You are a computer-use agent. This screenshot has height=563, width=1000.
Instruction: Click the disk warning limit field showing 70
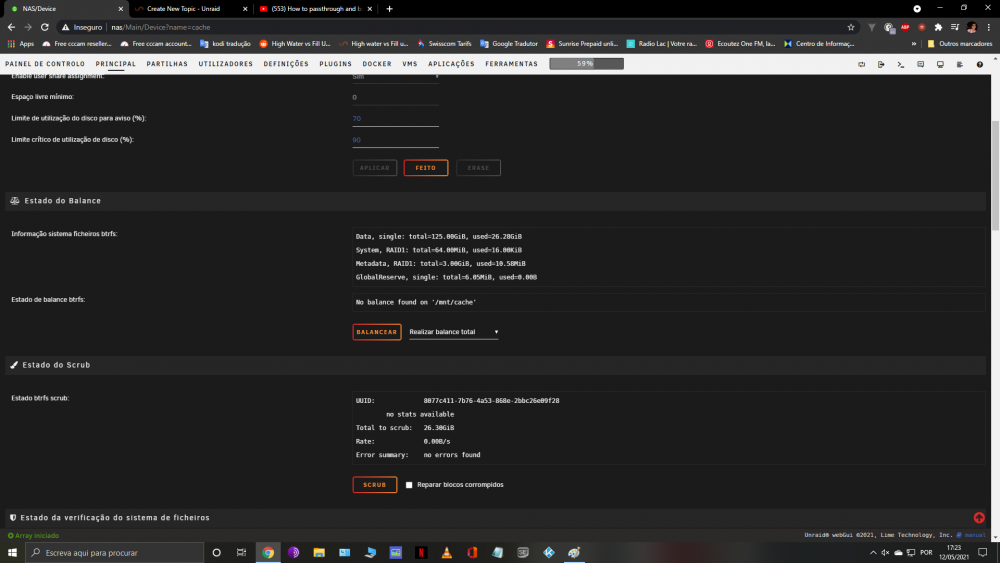coord(395,119)
